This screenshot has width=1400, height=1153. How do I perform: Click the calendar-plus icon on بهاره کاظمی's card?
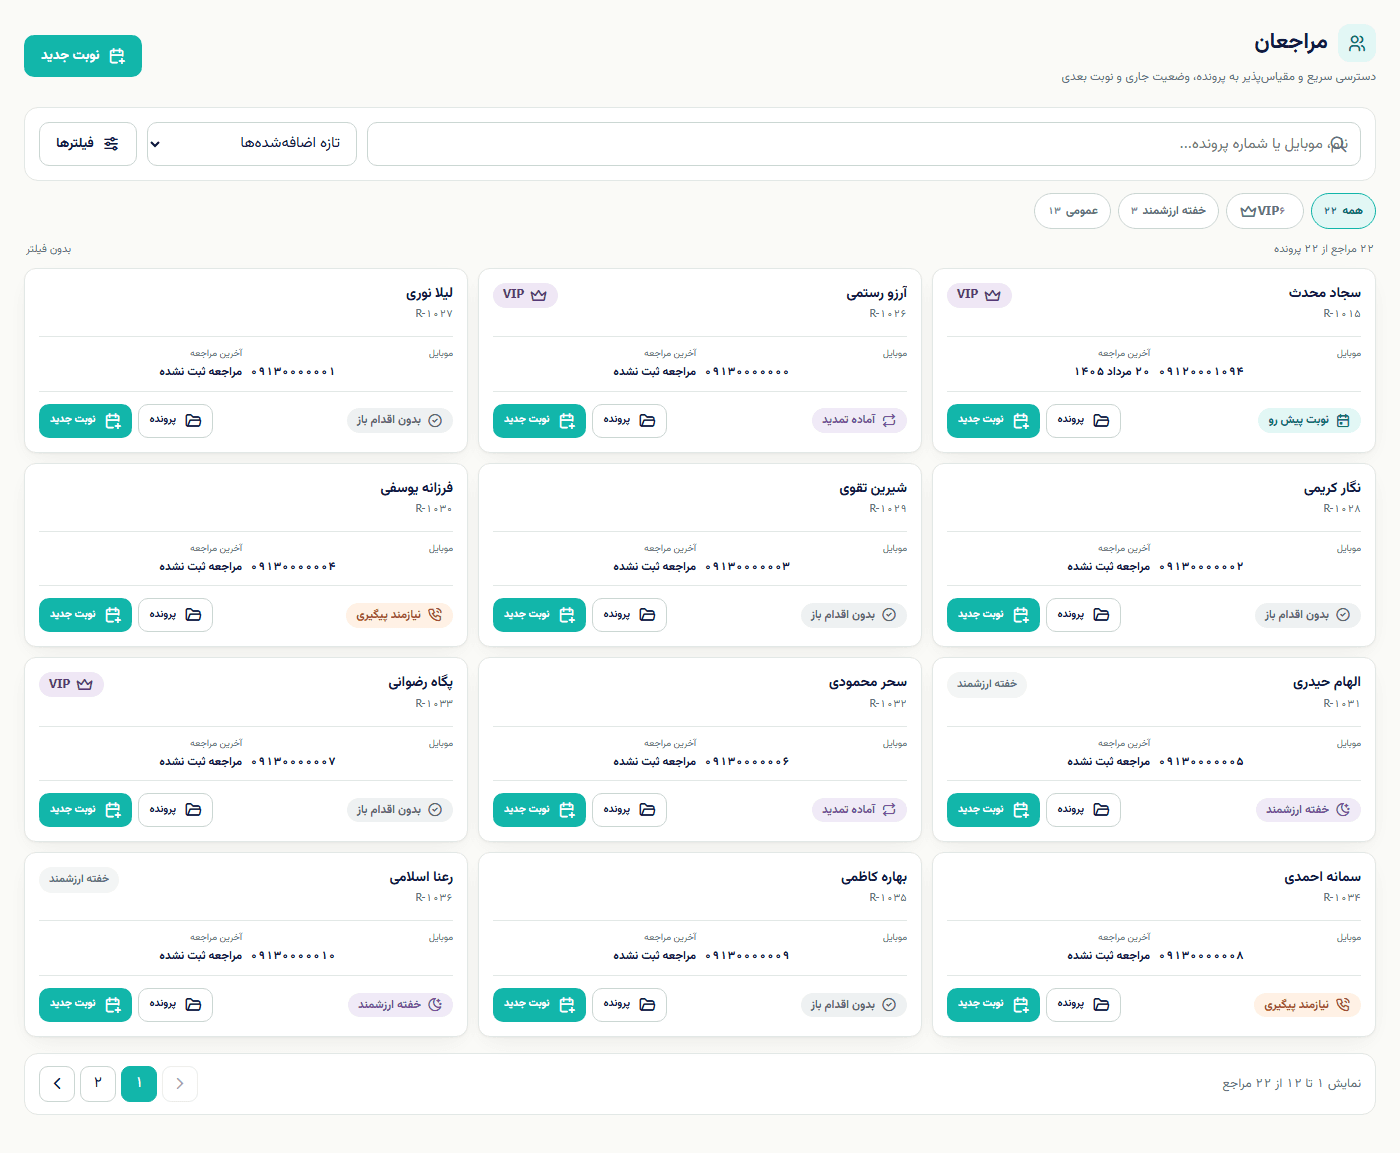[x=567, y=1004]
